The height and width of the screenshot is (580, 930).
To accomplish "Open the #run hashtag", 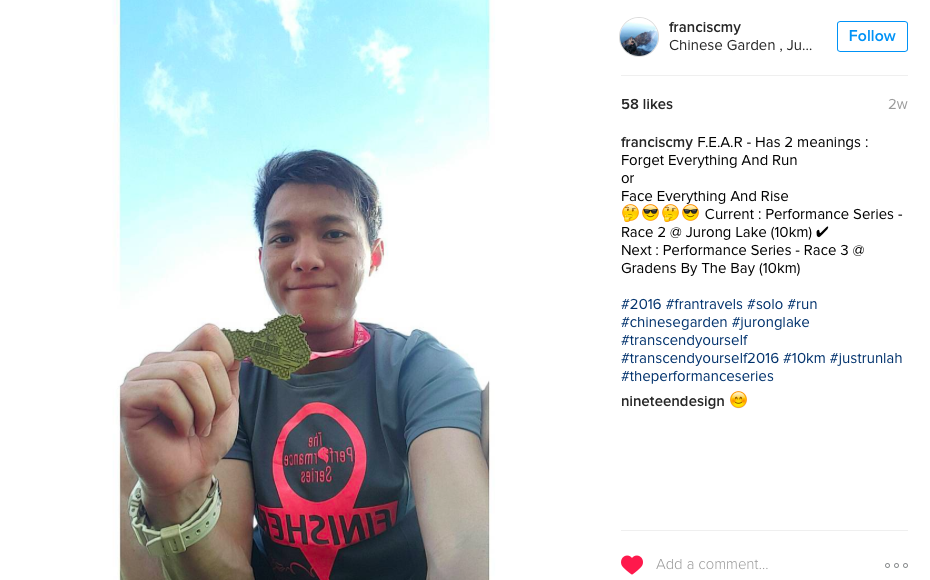I will [x=802, y=304].
